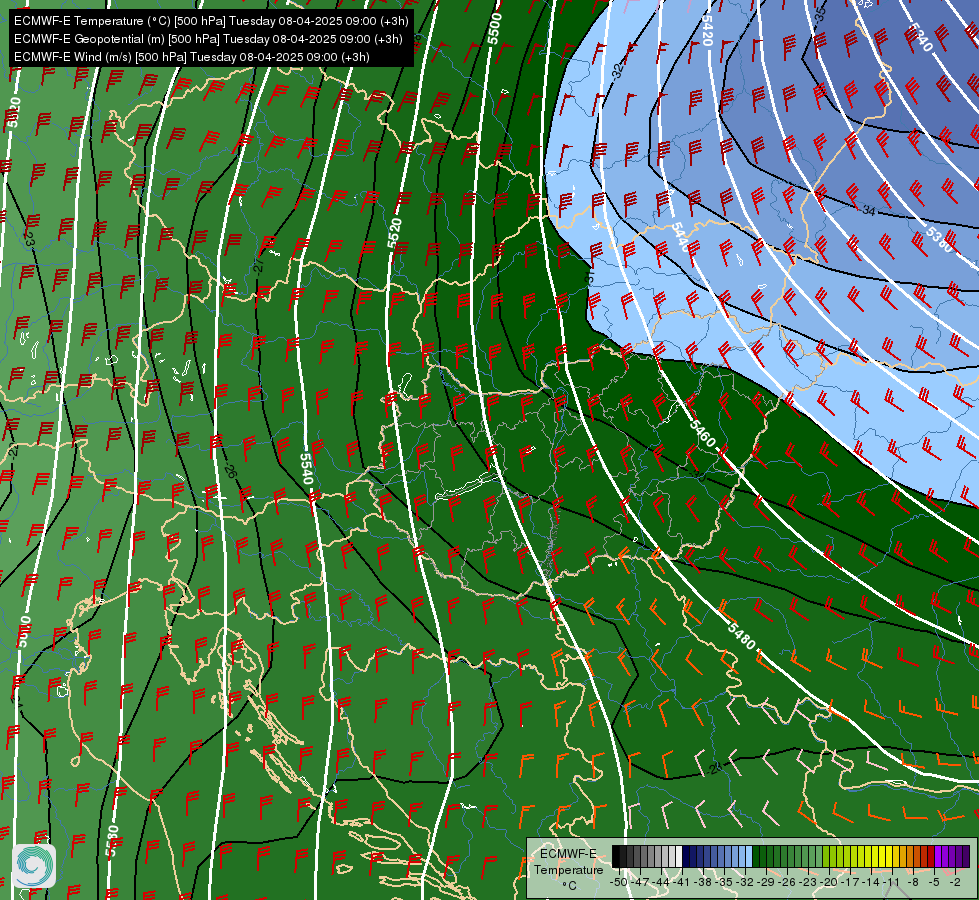
Task: Click the -14 value in the legend
Action: point(870,882)
